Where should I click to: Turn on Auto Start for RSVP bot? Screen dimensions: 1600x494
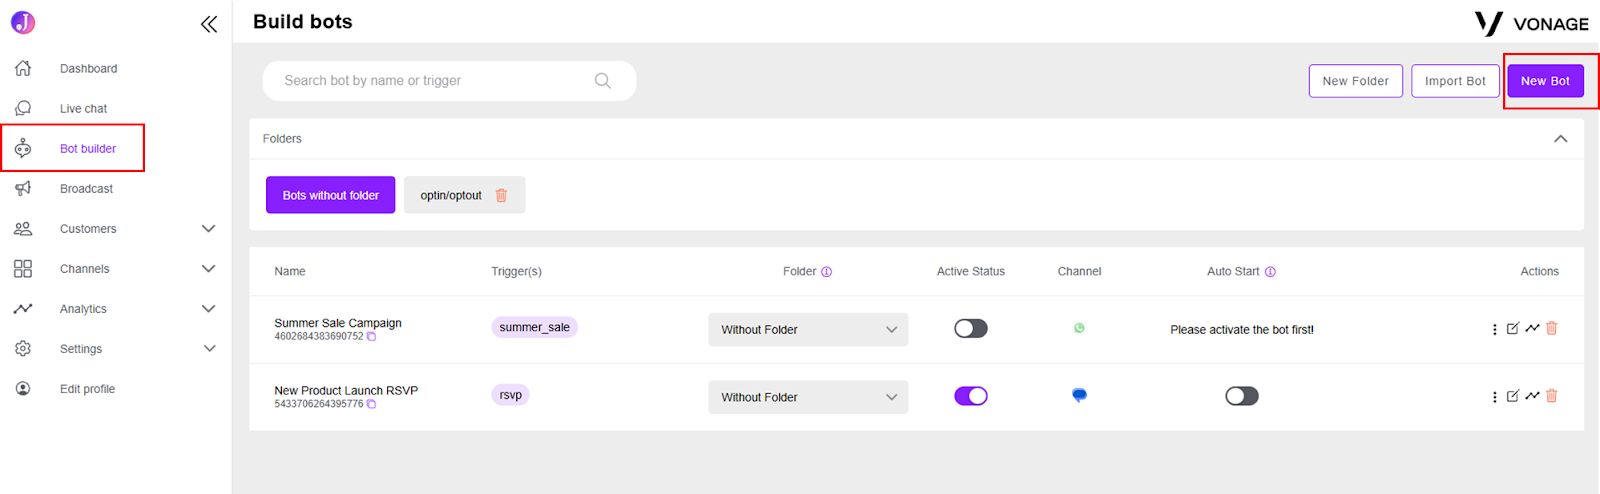pyautogui.click(x=1241, y=396)
